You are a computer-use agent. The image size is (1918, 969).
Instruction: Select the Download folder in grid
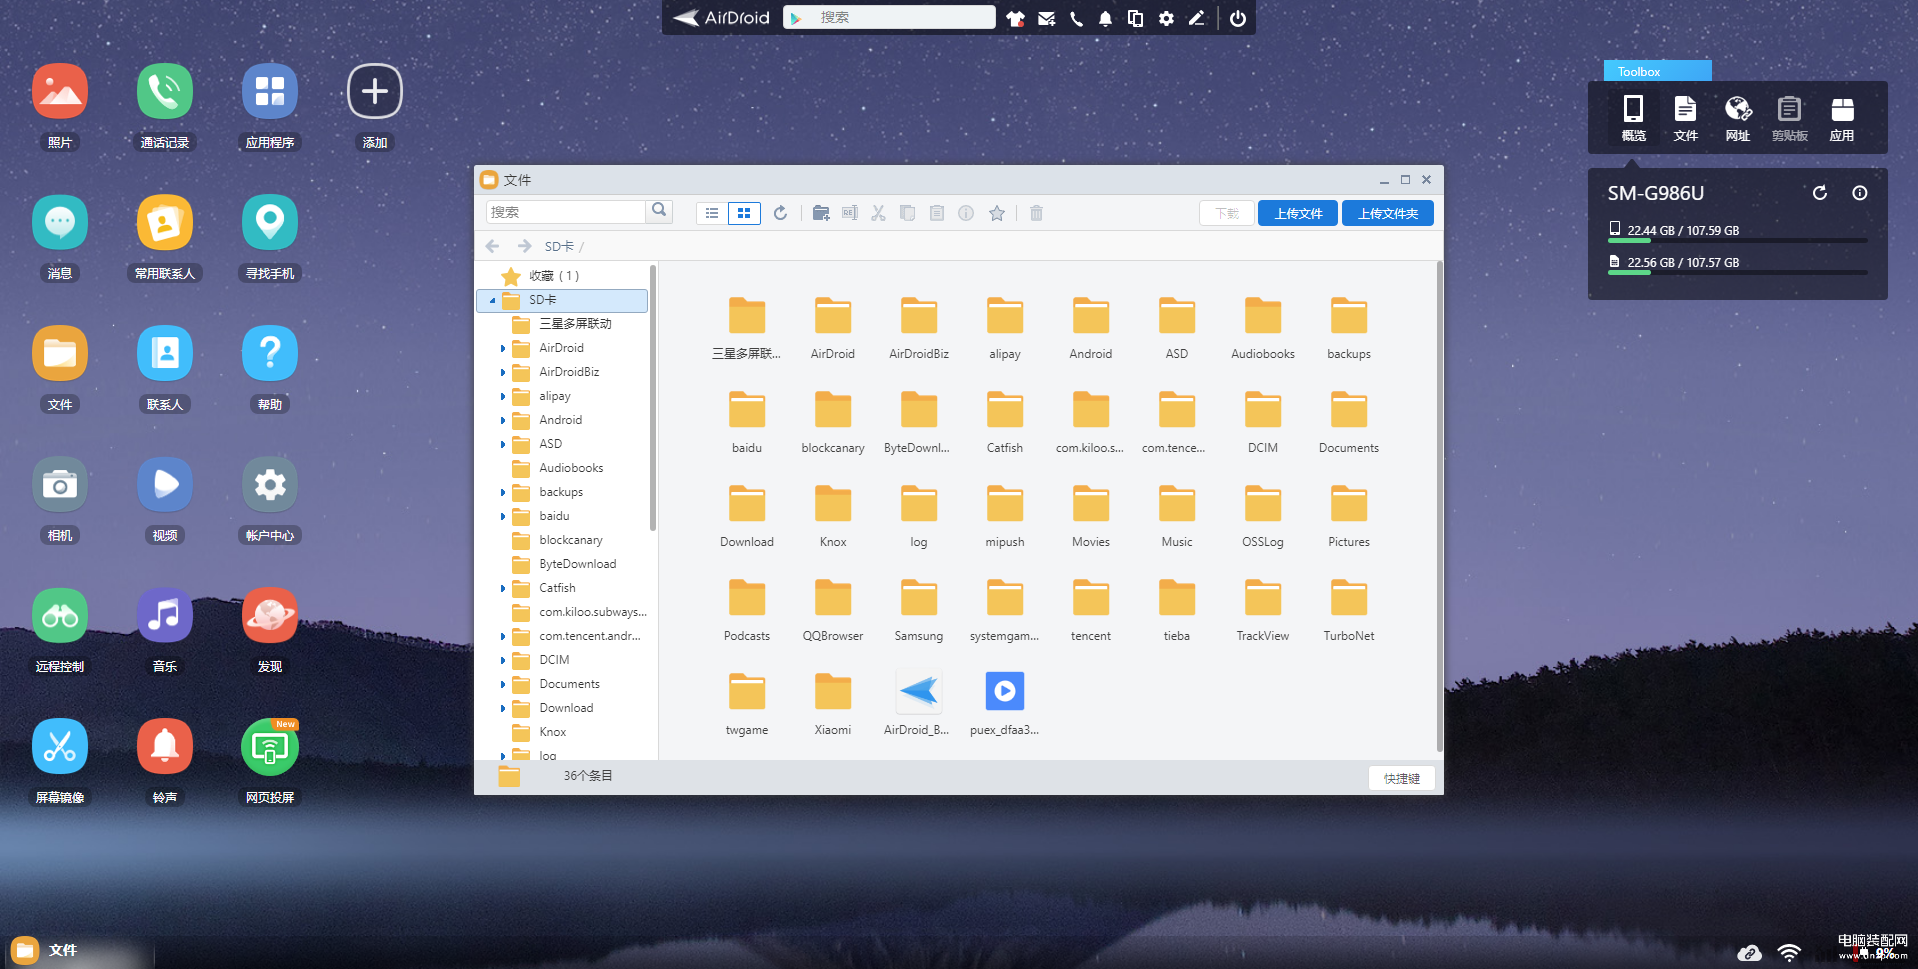coord(747,516)
